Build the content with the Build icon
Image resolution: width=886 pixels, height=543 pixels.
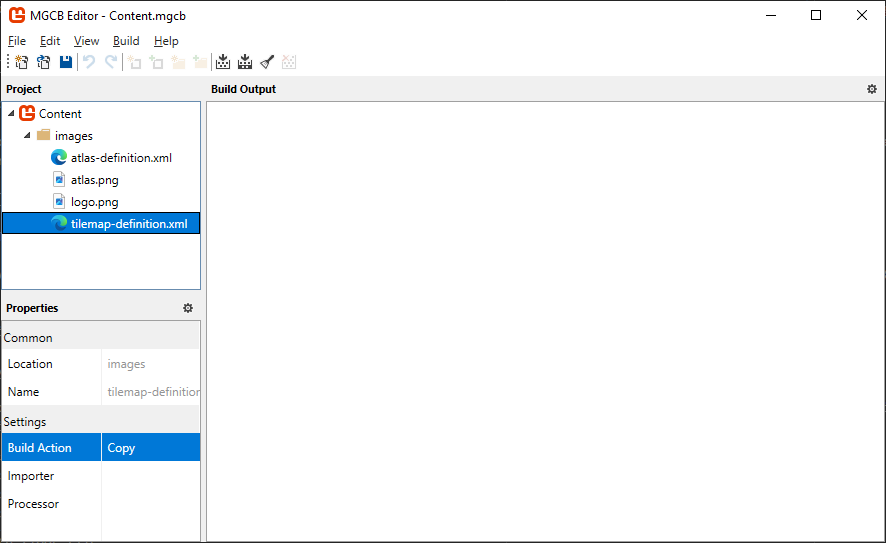[223, 62]
